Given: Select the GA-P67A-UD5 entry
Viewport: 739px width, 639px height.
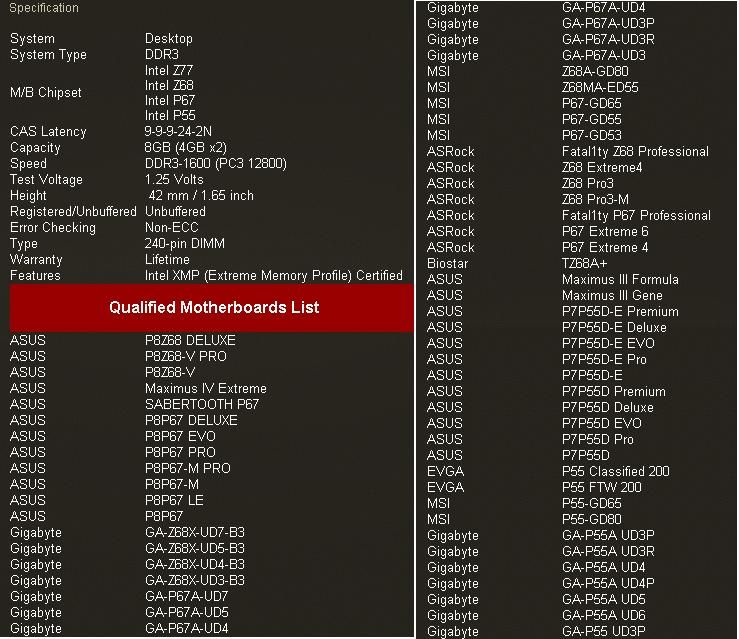Looking at the screenshot, I should (x=187, y=613).
